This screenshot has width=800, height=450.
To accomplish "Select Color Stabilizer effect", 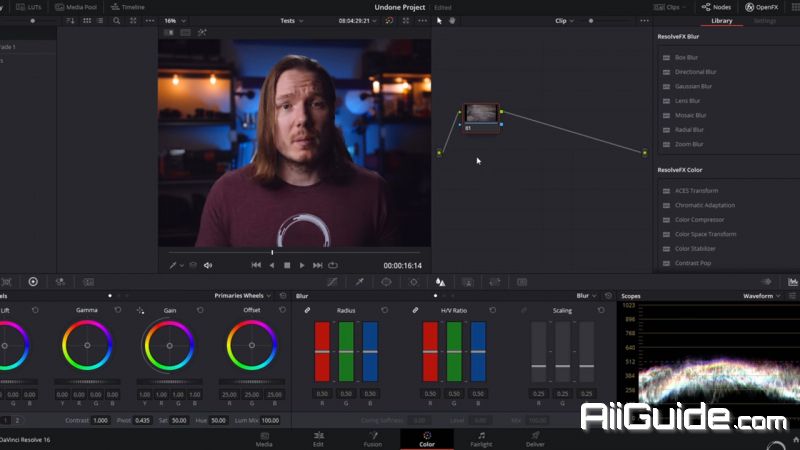I will (695, 248).
